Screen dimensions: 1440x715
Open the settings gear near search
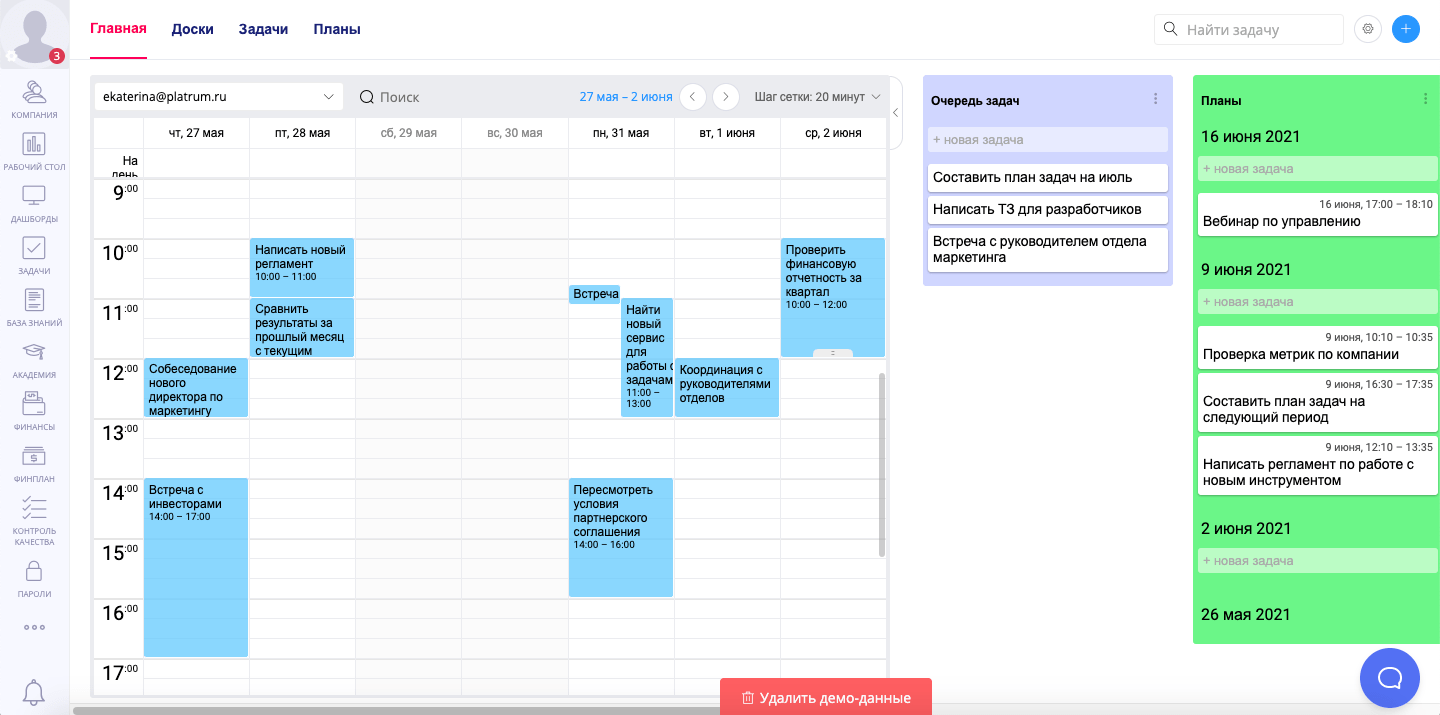tap(1367, 29)
